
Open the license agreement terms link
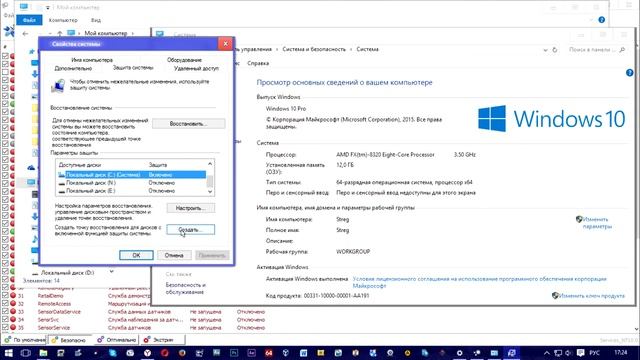[x=480, y=282]
